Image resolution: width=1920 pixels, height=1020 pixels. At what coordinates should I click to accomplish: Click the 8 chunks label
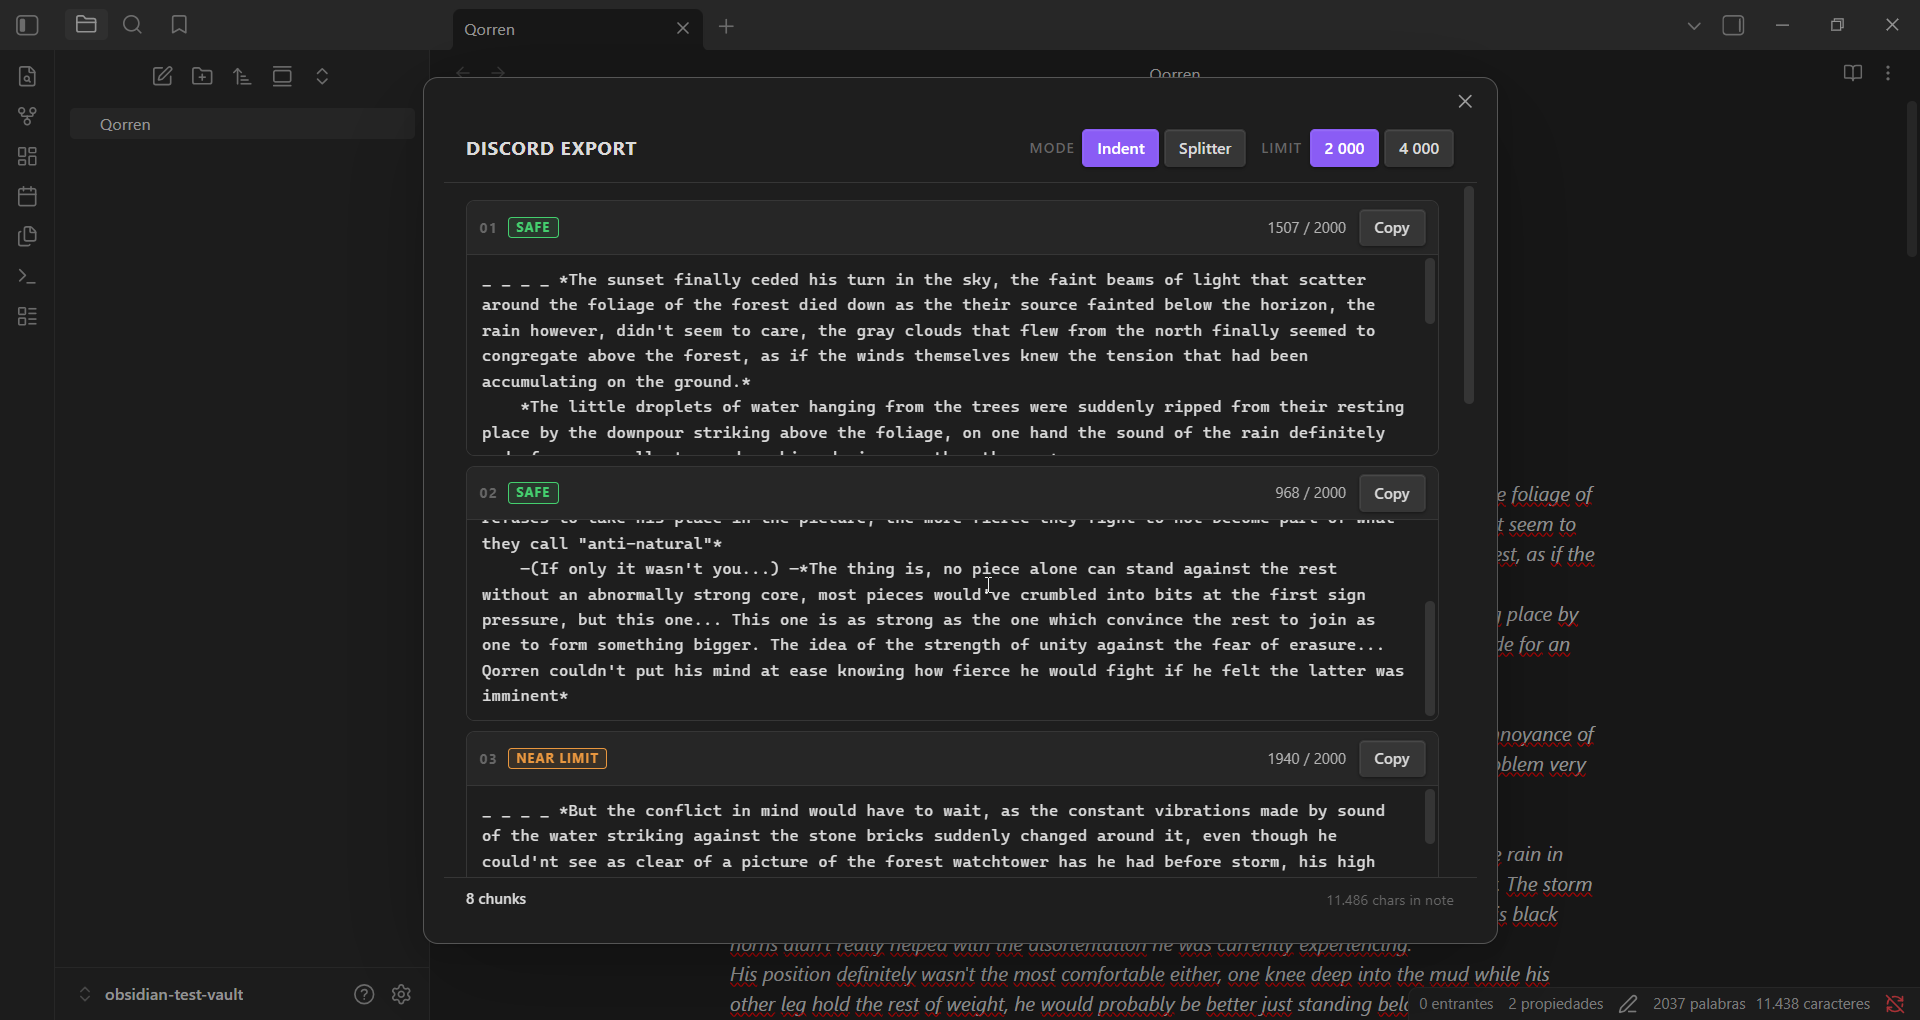[496, 899]
